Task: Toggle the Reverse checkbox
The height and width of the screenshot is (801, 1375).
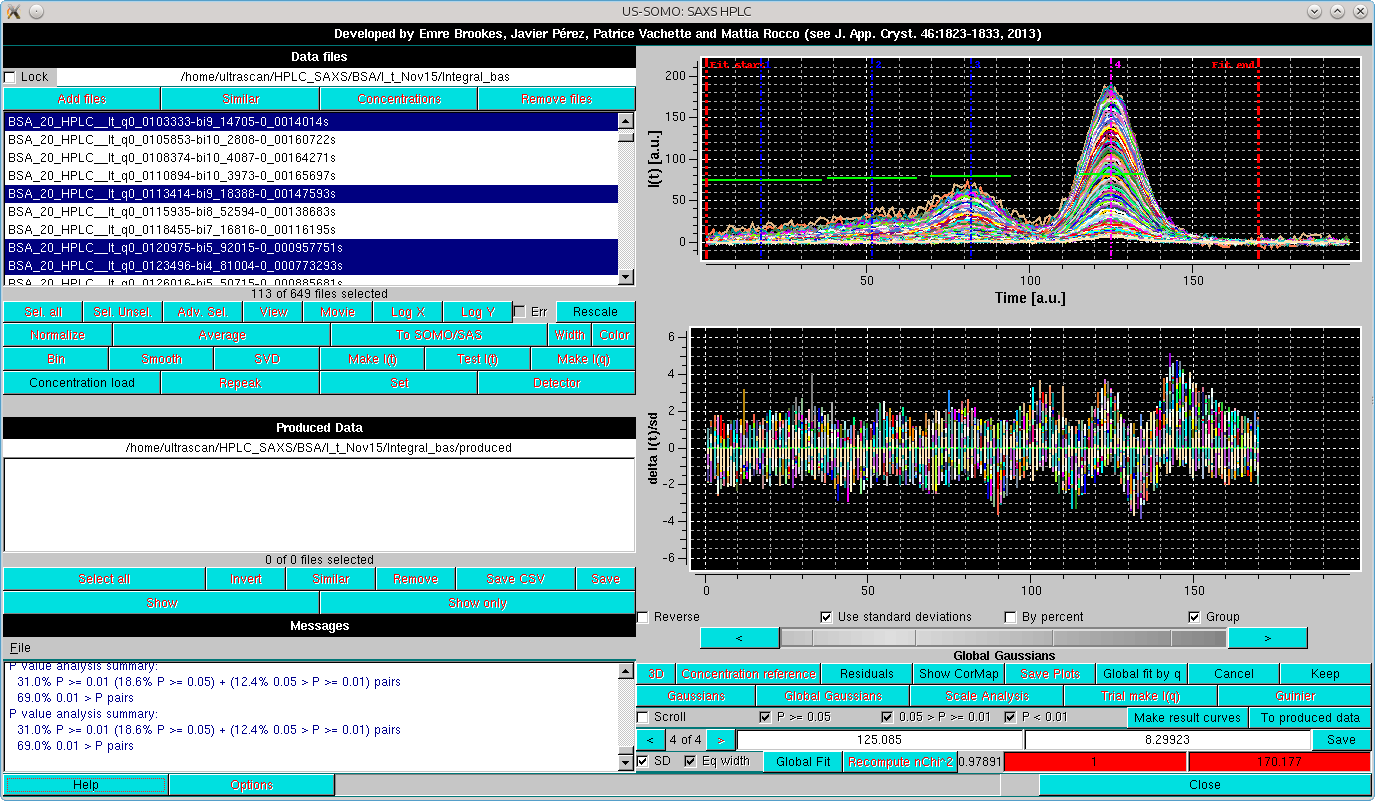Action: click(643, 617)
